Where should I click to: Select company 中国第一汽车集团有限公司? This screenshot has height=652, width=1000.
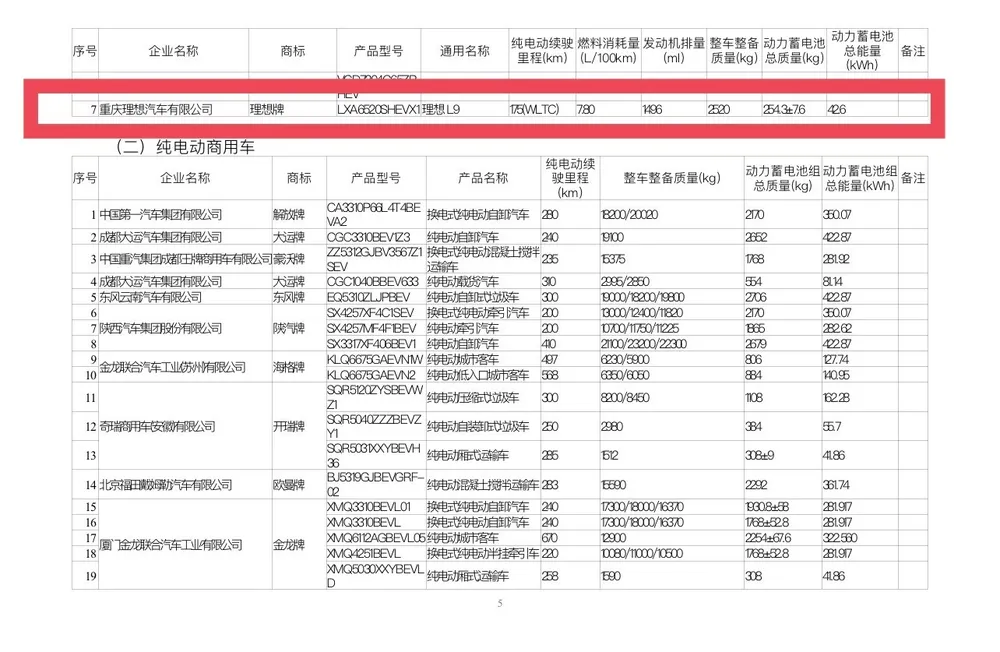click(x=161, y=215)
